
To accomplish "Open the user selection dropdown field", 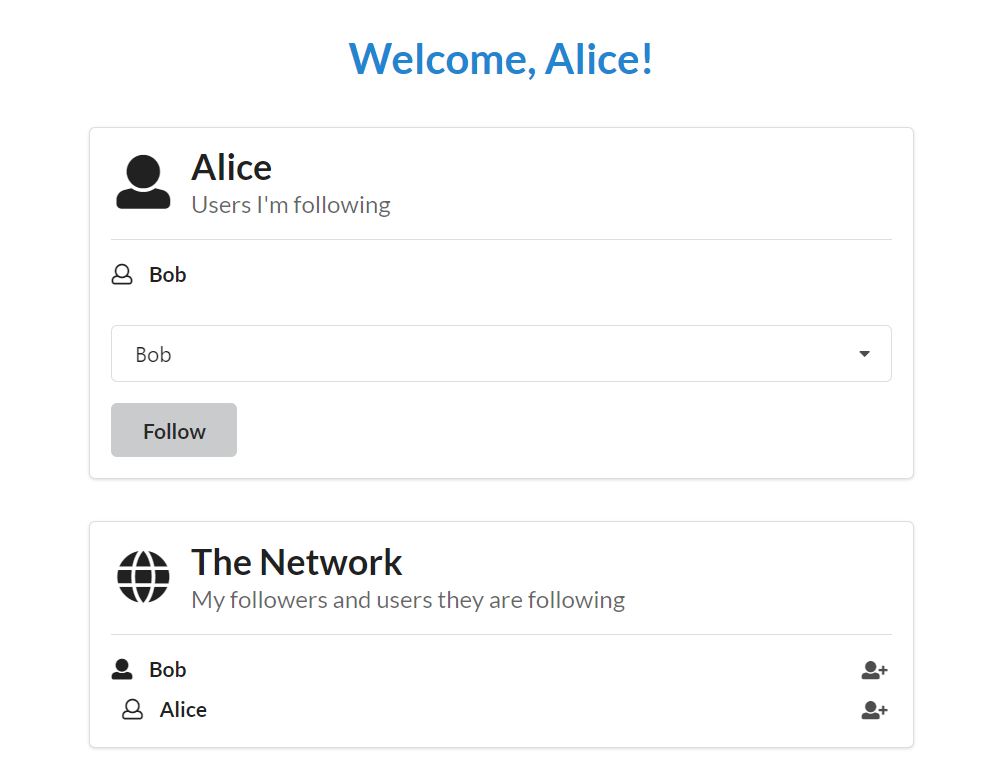I will [500, 354].
